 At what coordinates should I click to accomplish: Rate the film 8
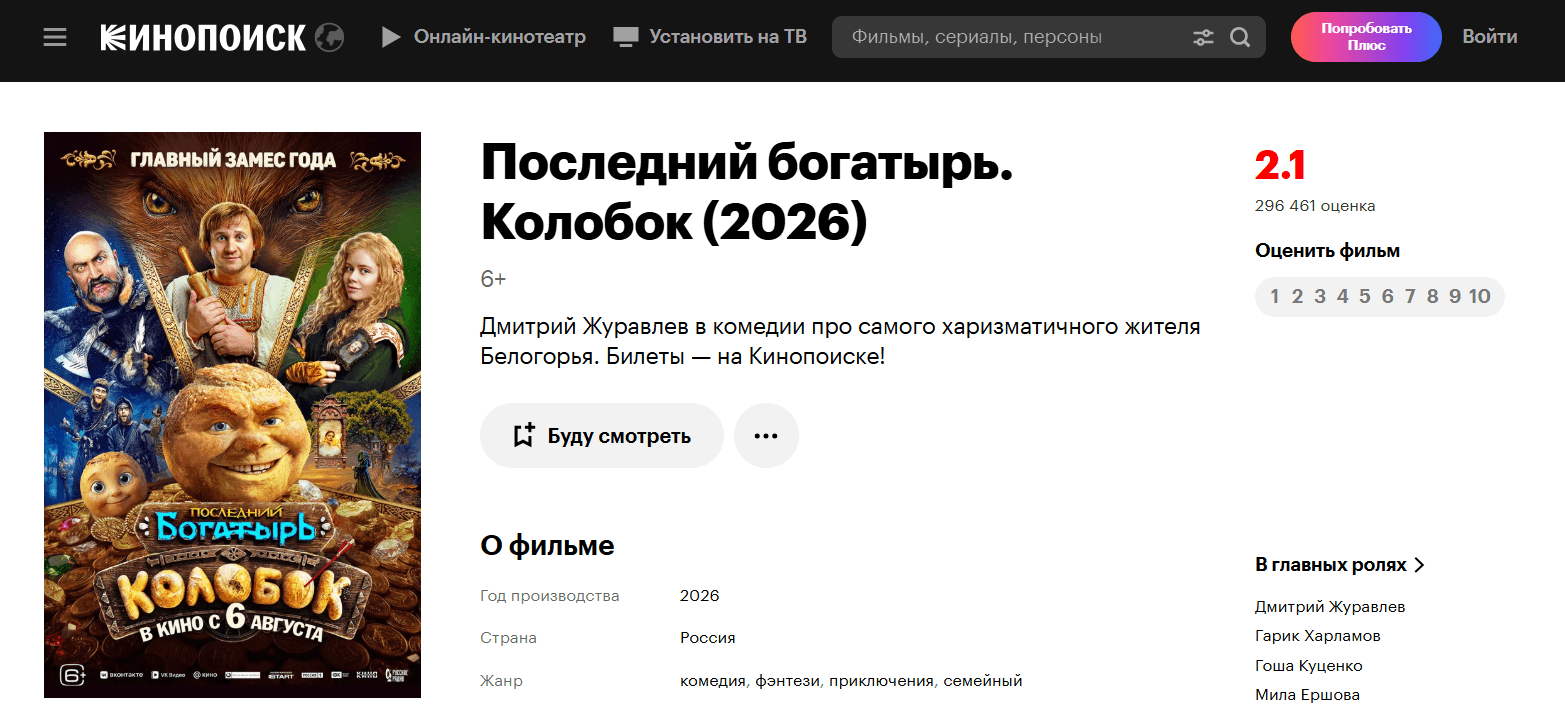(1433, 296)
